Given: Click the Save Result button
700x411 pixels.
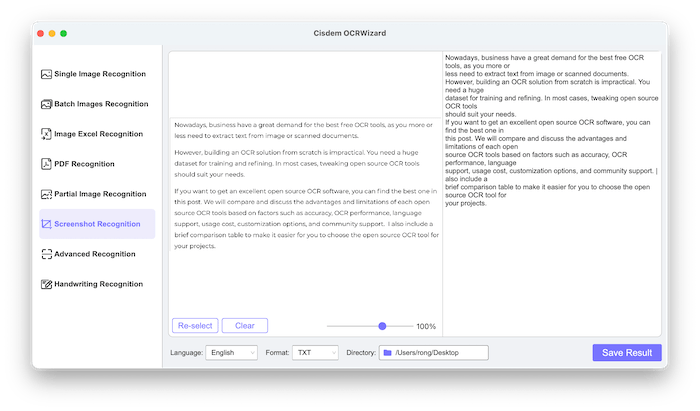Looking at the screenshot, I should (x=626, y=352).
